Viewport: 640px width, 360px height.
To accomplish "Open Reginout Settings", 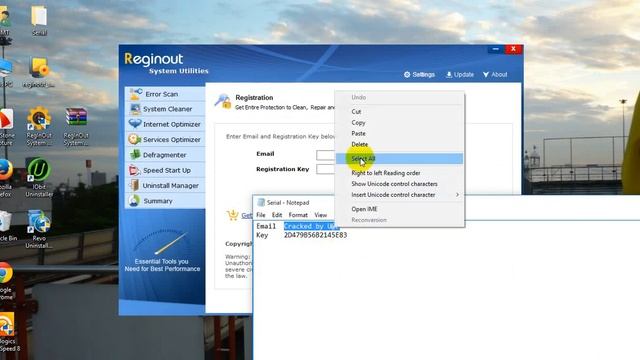I will pyautogui.click(x=419, y=75).
